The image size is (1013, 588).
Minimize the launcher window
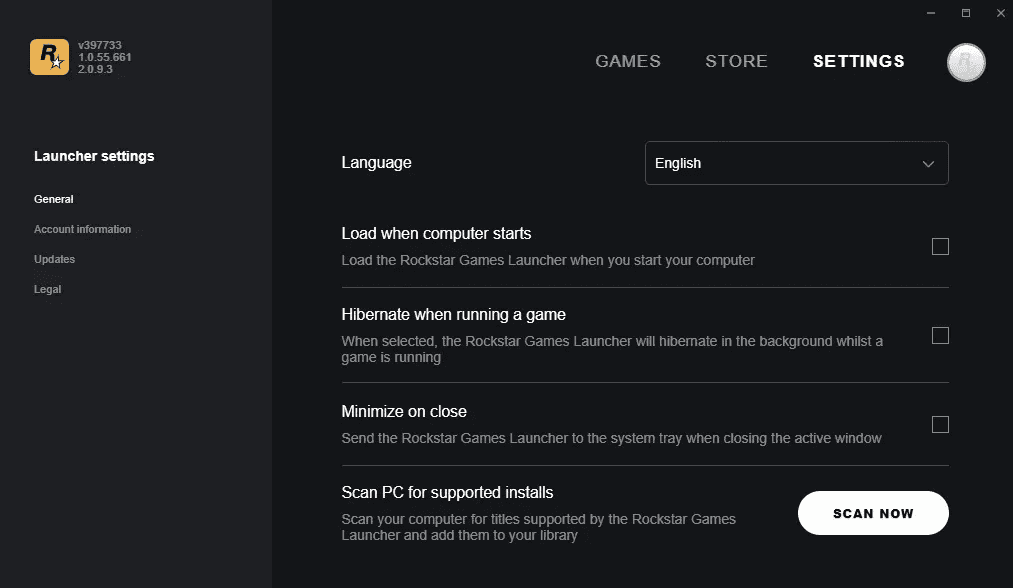coord(932,13)
